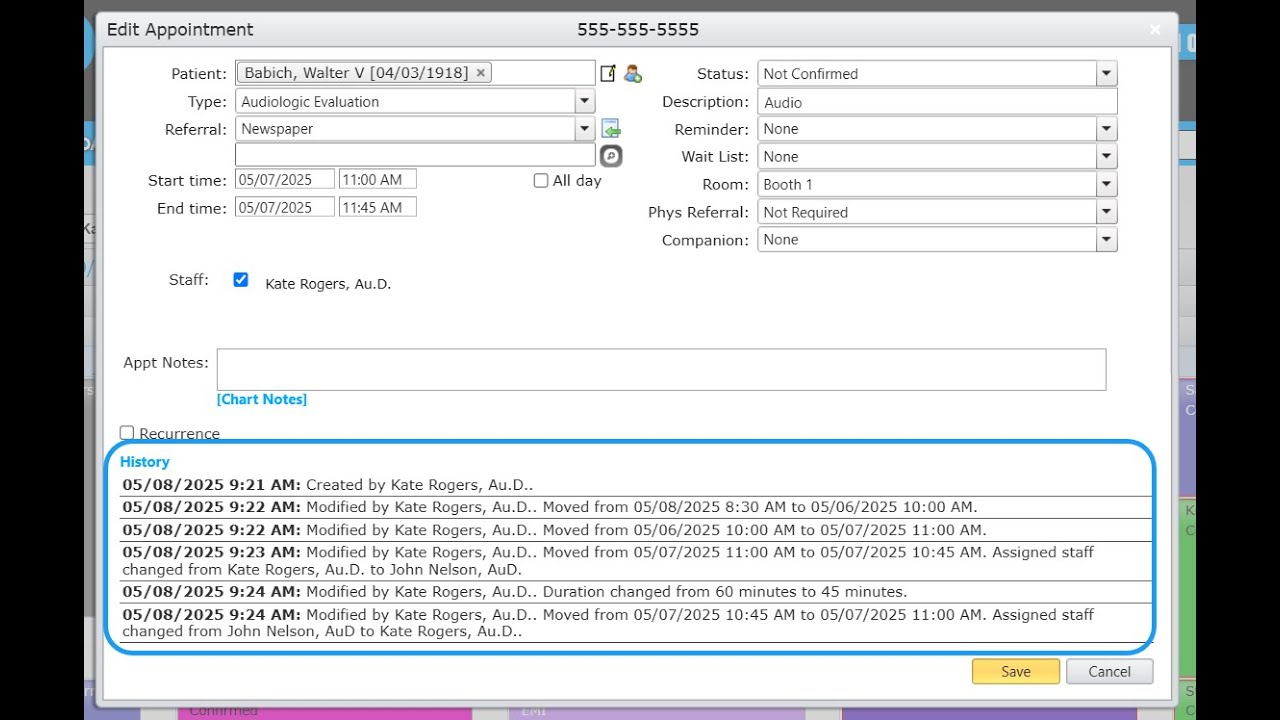Click the empty field below the Referral dropdown
The width and height of the screenshot is (1280, 720).
[x=415, y=155]
